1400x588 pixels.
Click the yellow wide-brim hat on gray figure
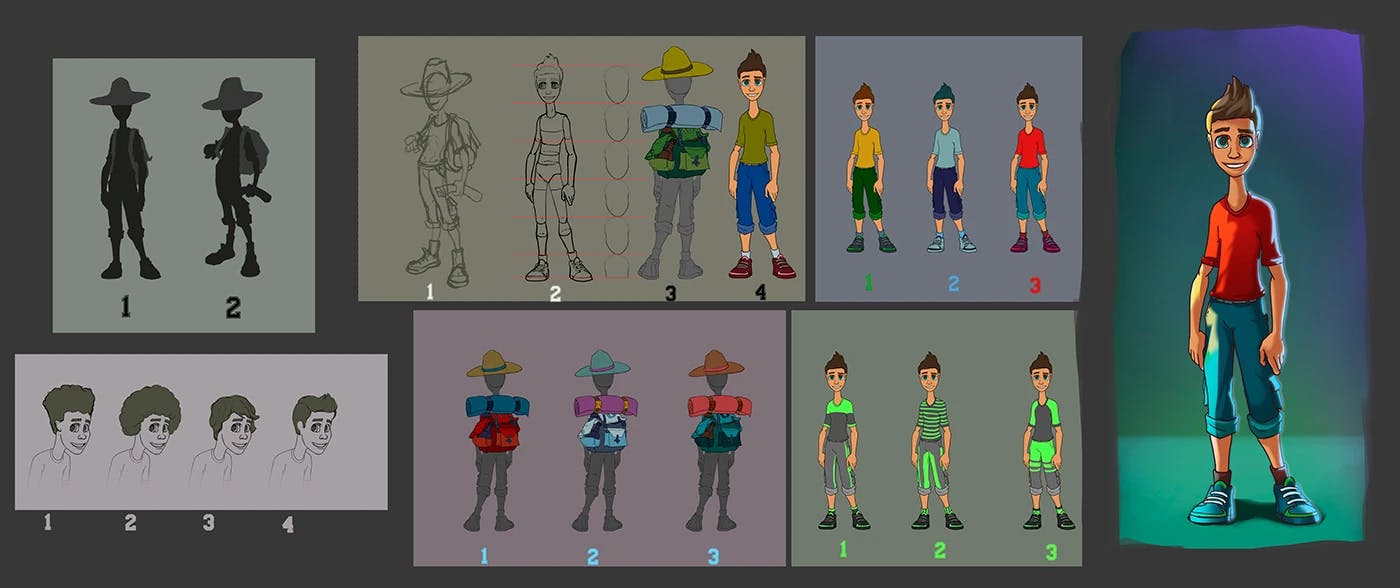click(x=677, y=64)
